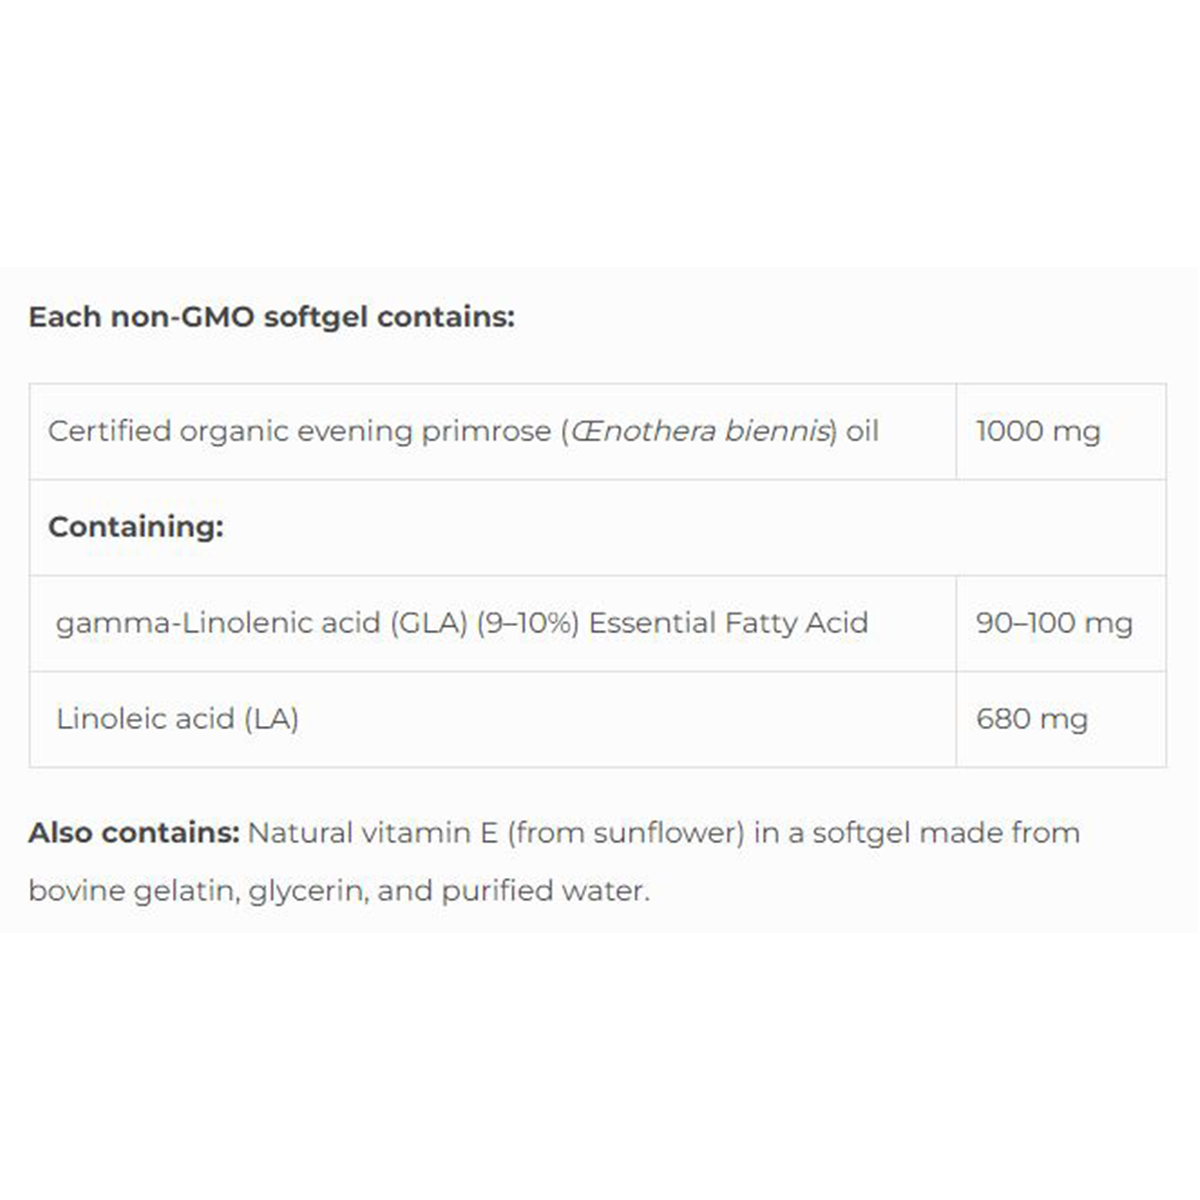Screen dimensions: 1200x1200
Task: Click the bold "Also contains:" label
Action: [x=134, y=833]
